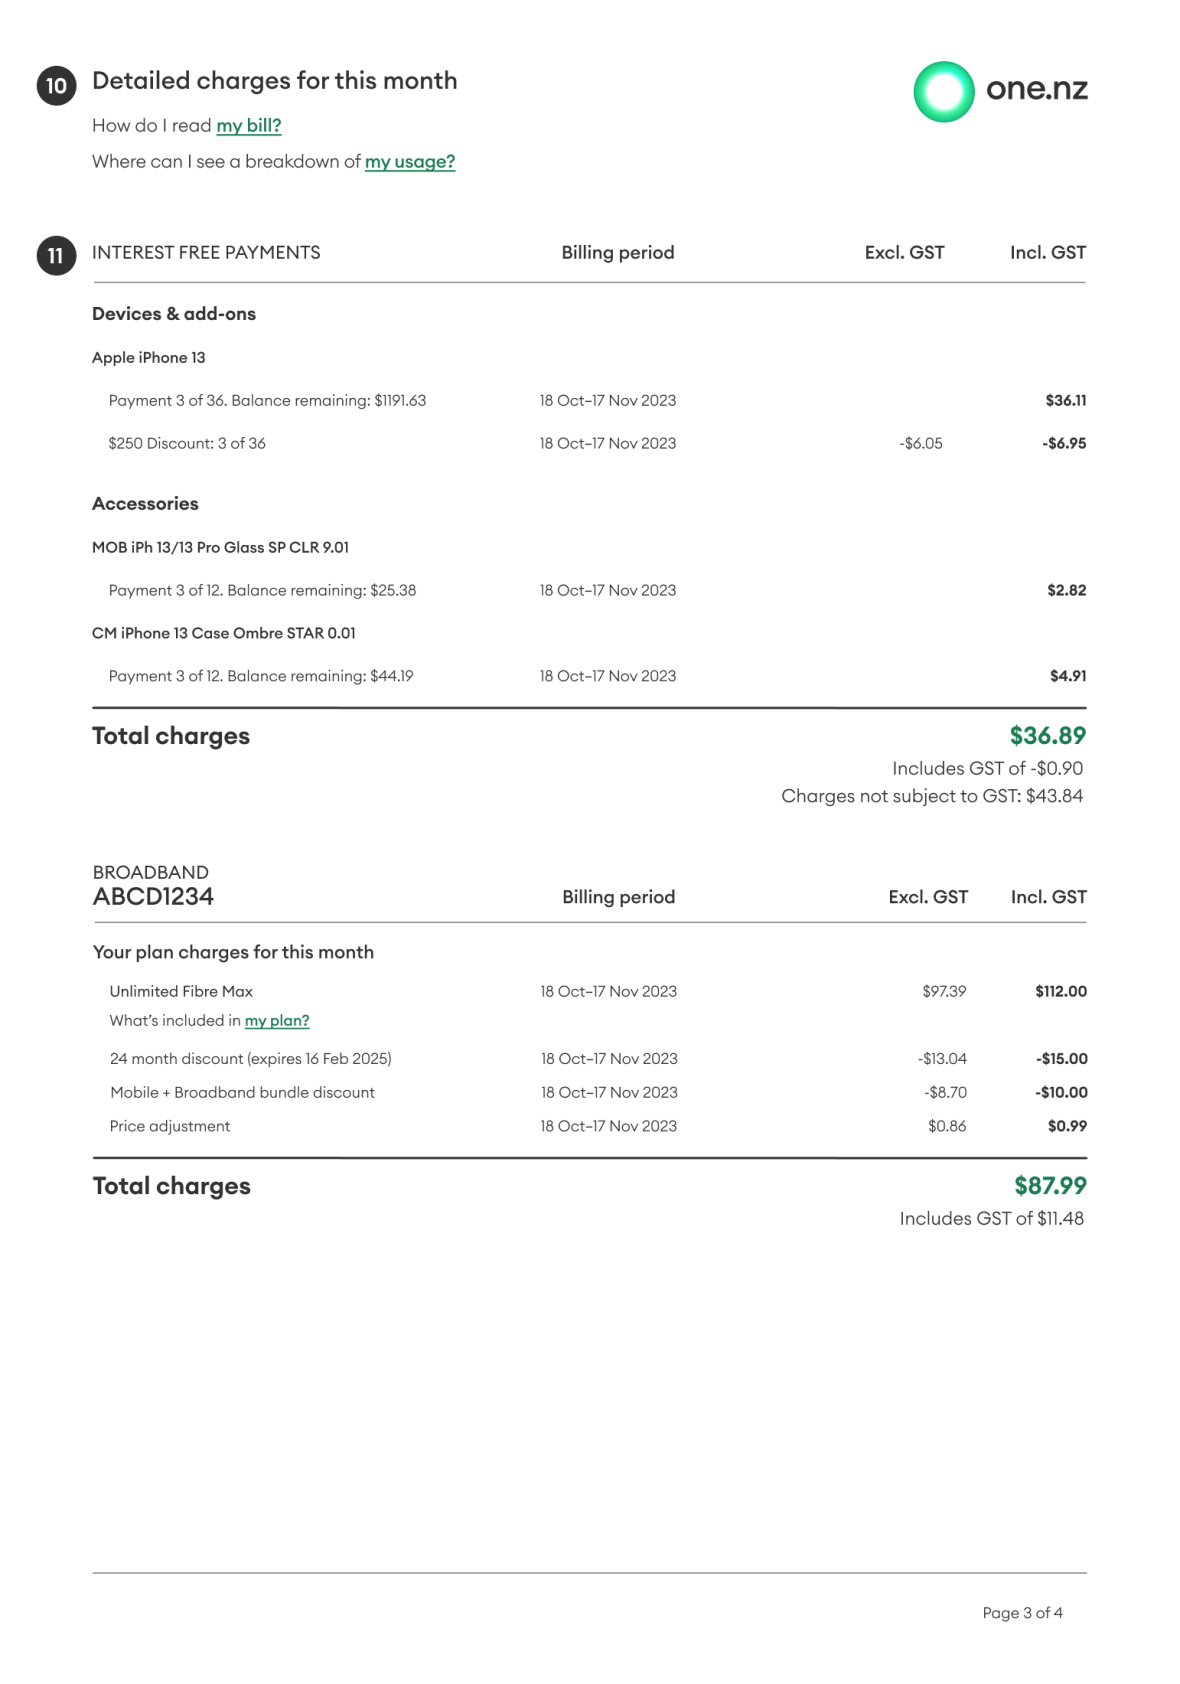This screenshot has height=1684, width=1180.
Task: Click the "Page 3 of 4" footer text
Action: click(1022, 1613)
